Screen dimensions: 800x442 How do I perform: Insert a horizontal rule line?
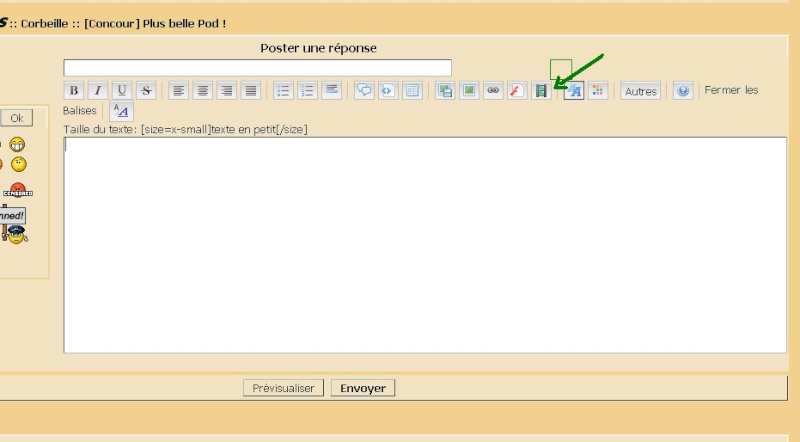[x=332, y=91]
